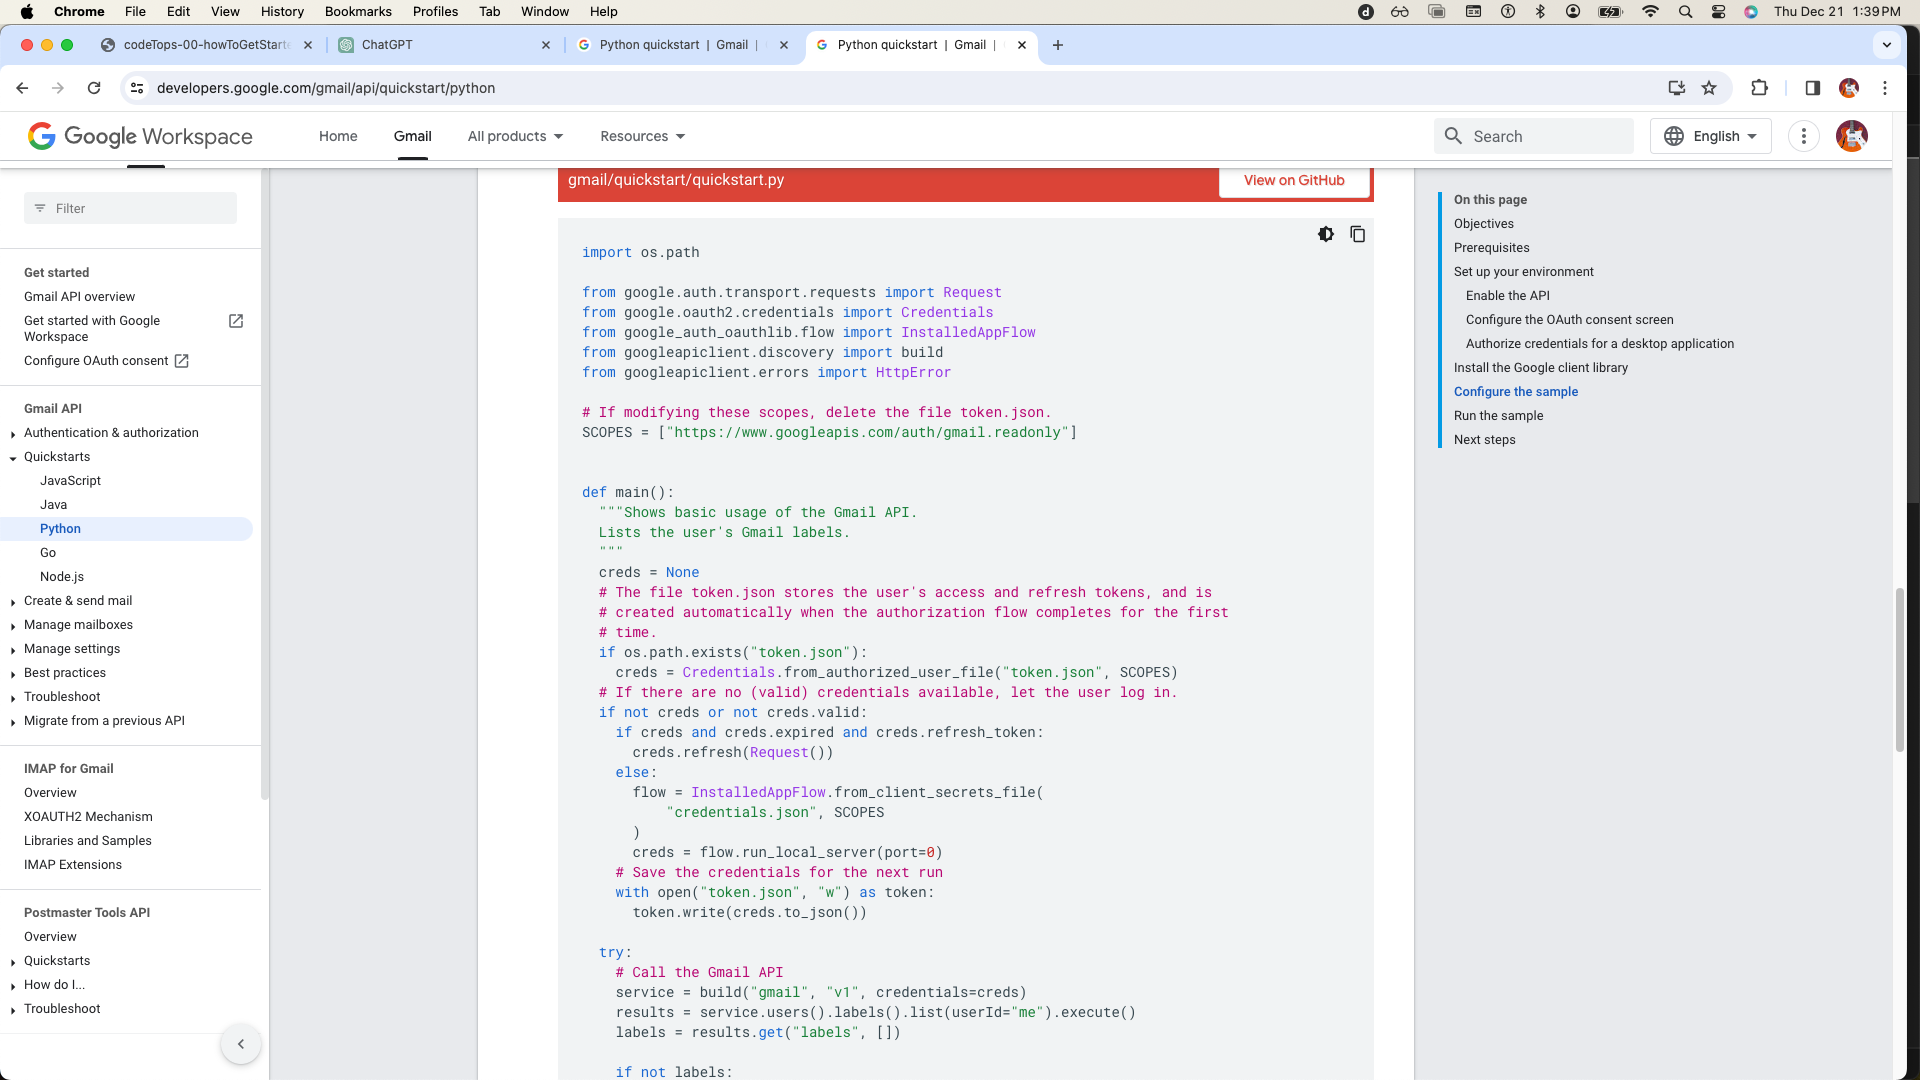Toggle dark code theme icon
The image size is (1920, 1080).
point(1326,234)
